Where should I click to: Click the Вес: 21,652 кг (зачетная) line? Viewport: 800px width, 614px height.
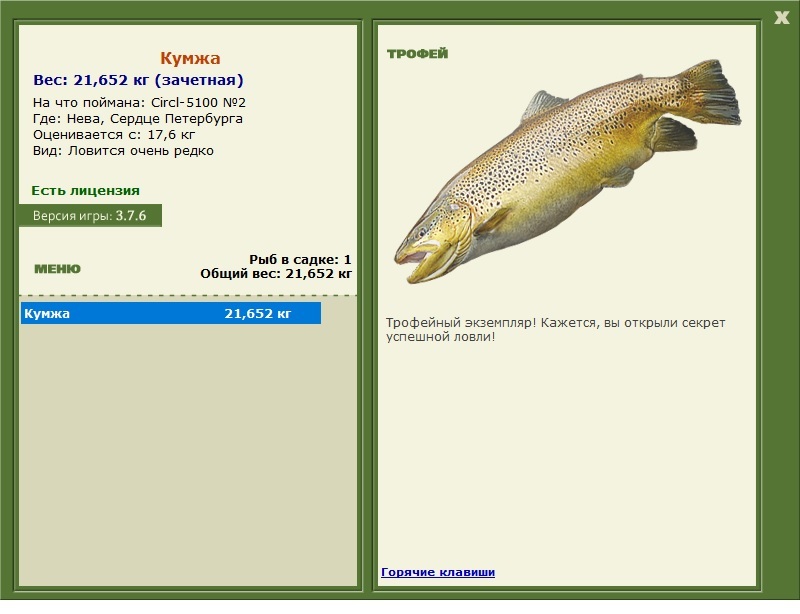click(138, 80)
